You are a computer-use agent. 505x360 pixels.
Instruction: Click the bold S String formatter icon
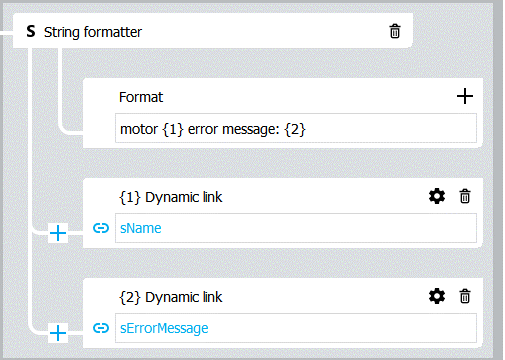(x=31, y=31)
